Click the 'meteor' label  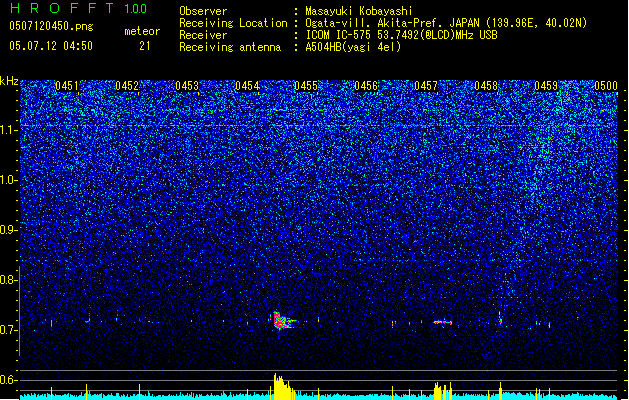pos(142,31)
